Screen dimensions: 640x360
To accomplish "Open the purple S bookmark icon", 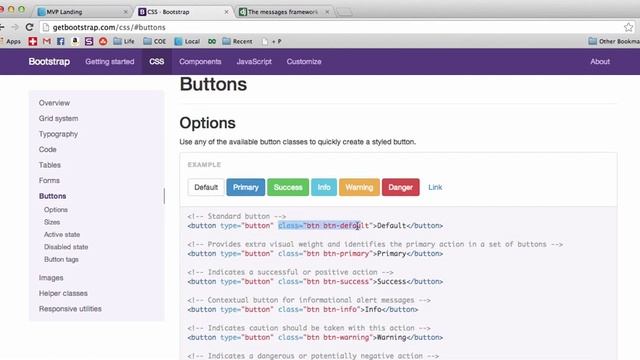I will click(x=89, y=41).
